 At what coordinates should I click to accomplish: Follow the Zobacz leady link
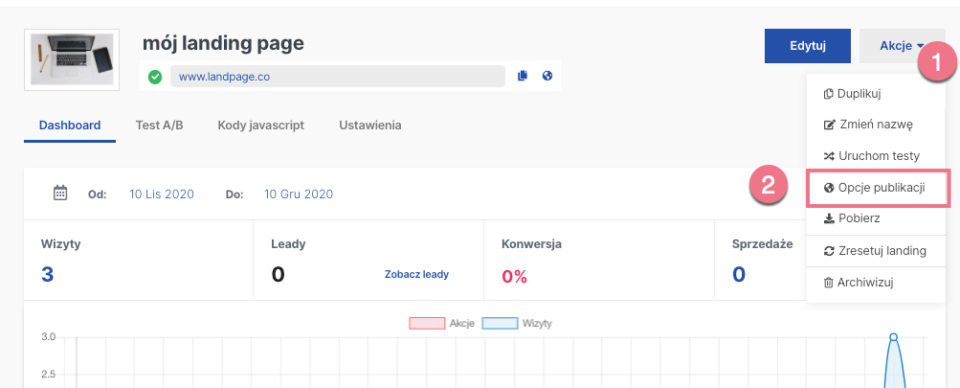click(416, 274)
